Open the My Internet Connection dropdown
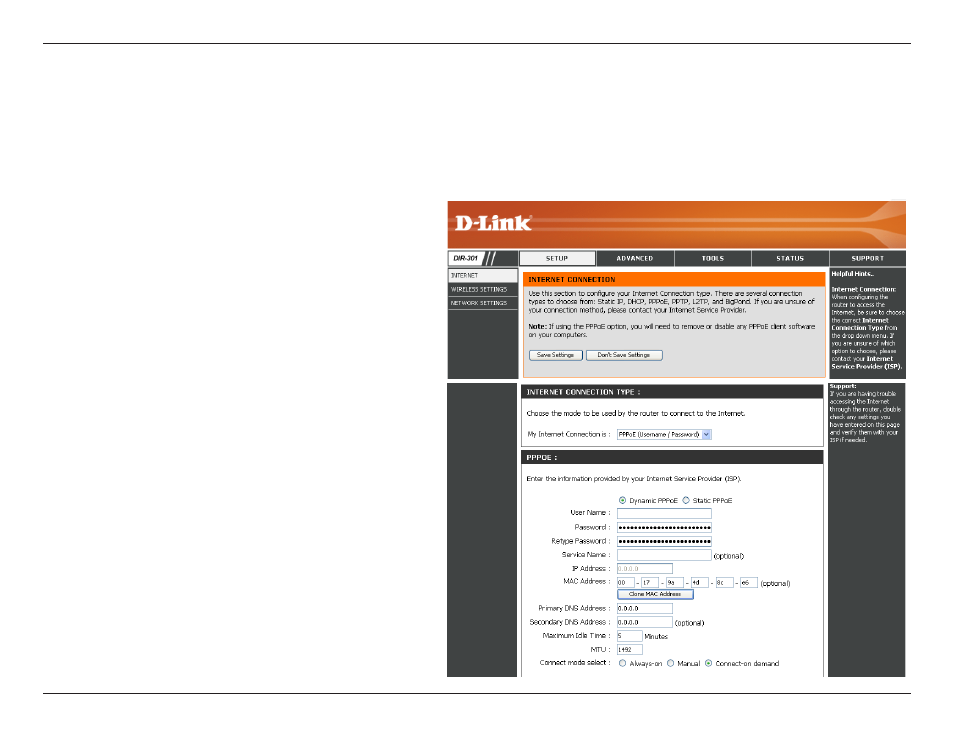 click(x=664, y=435)
